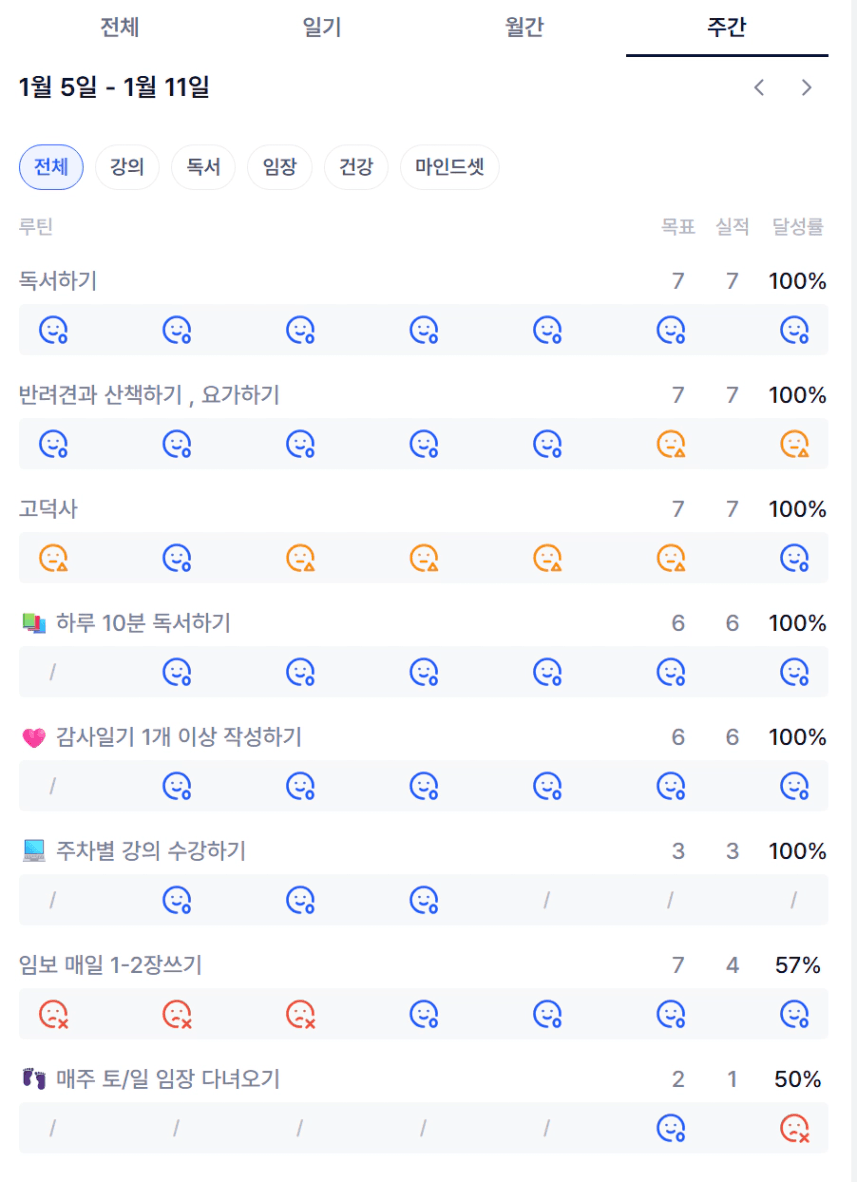Select the 전체 category filter chip
857x1182 pixels.
coord(51,167)
